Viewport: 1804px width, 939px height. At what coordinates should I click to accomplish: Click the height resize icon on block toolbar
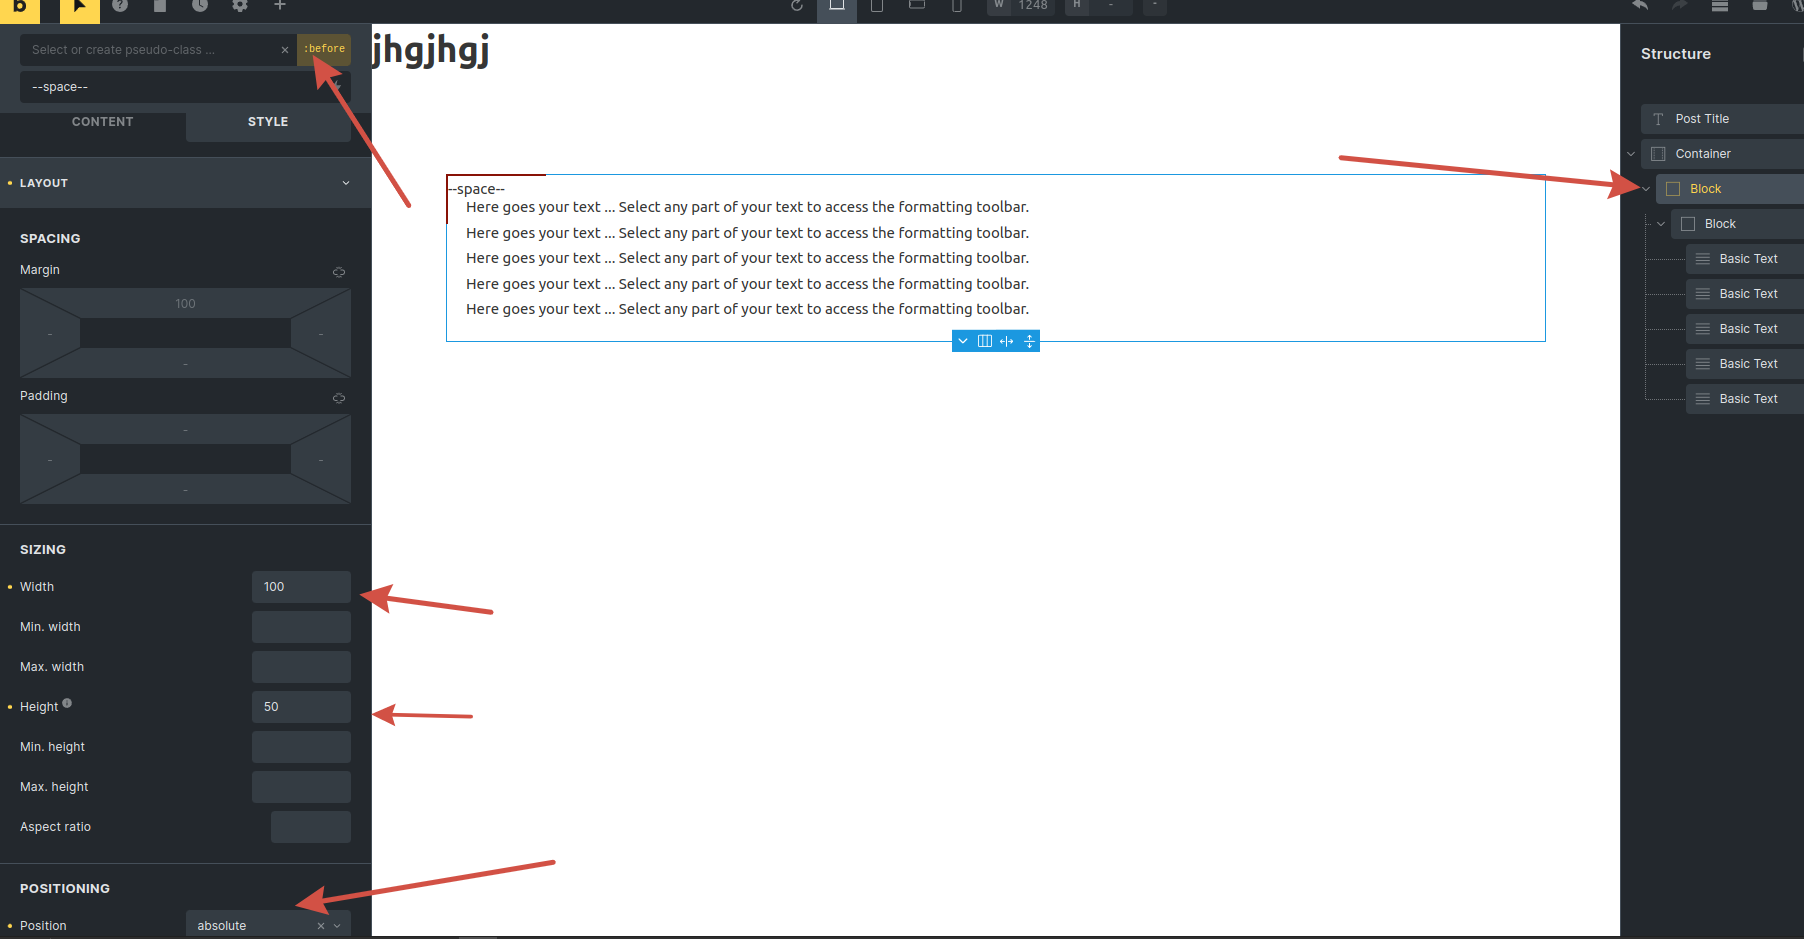[1029, 341]
